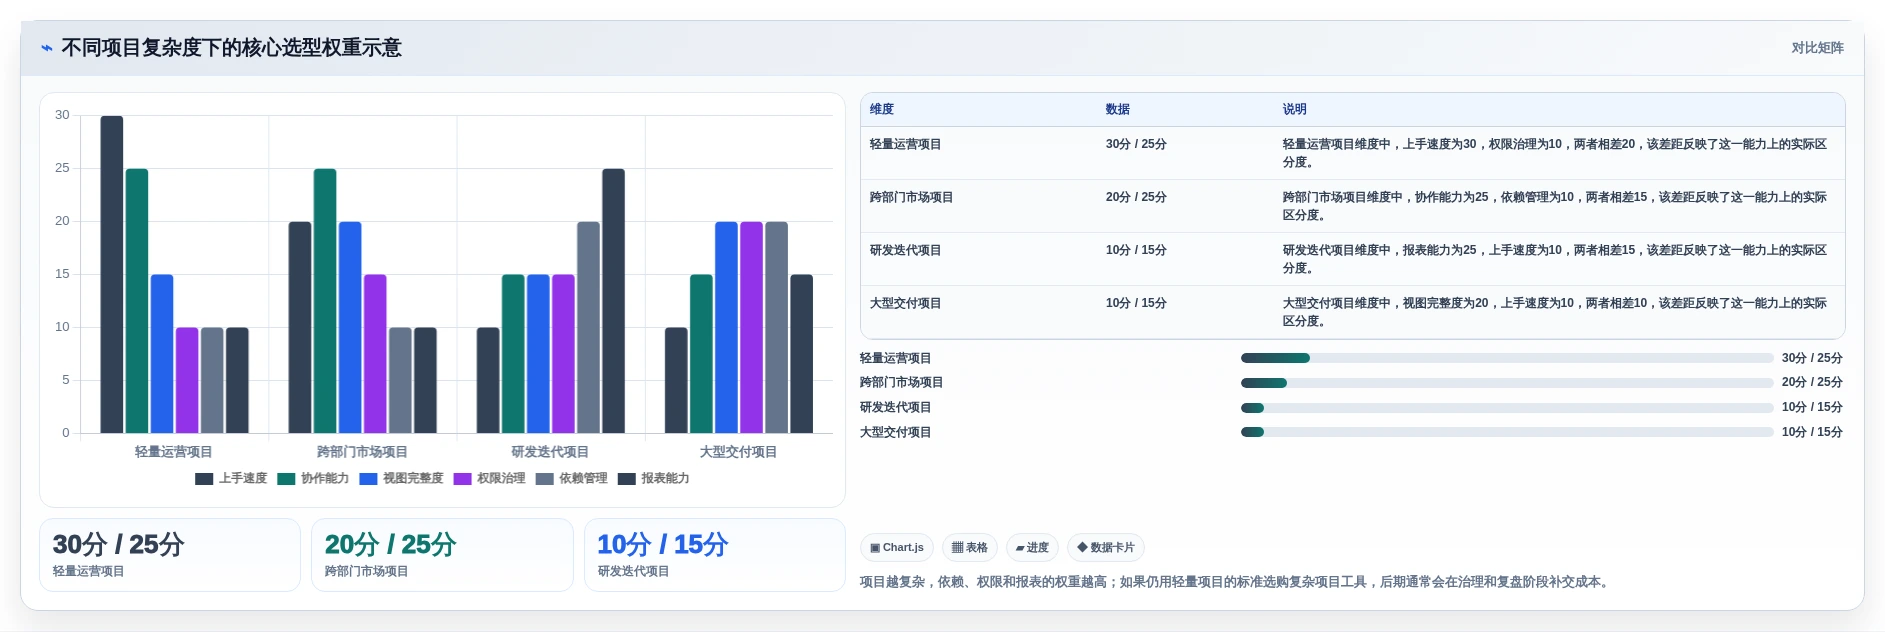This screenshot has width=1885, height=632.
Task: Click the 协作能力 bar in 跨部门市场项目 group
Action: tap(325, 301)
